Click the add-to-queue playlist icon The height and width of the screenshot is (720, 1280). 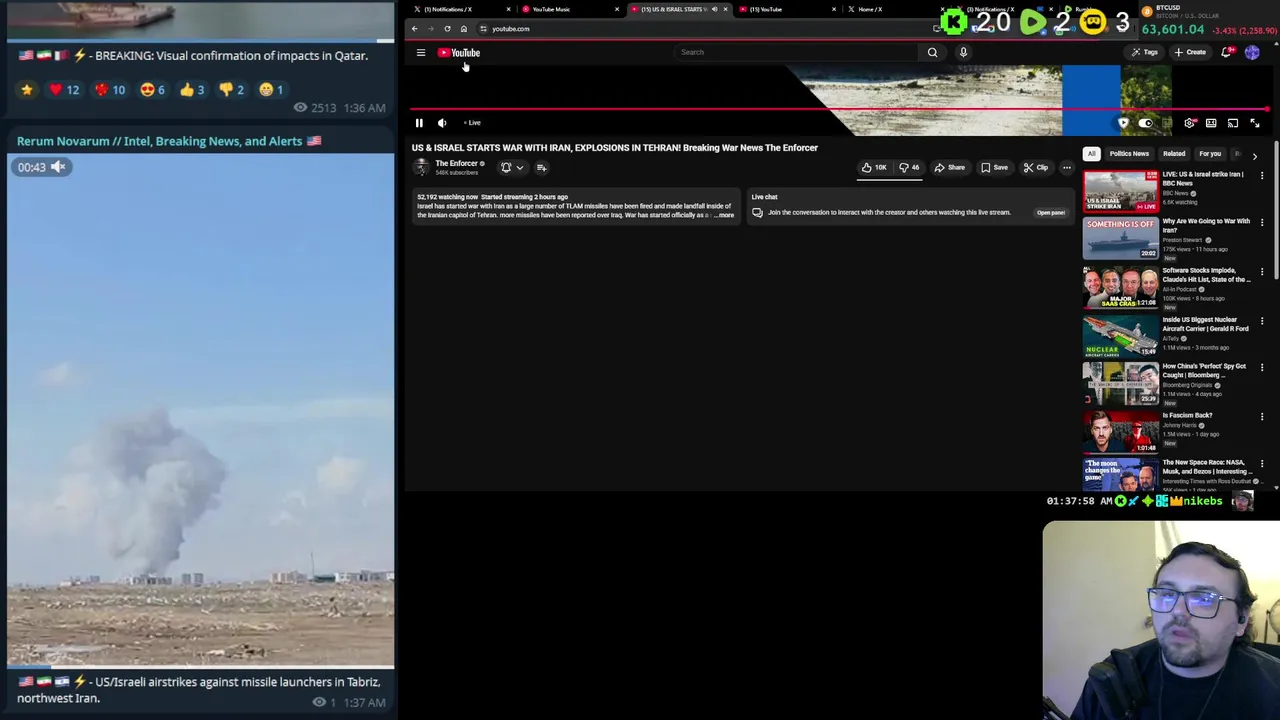542,168
